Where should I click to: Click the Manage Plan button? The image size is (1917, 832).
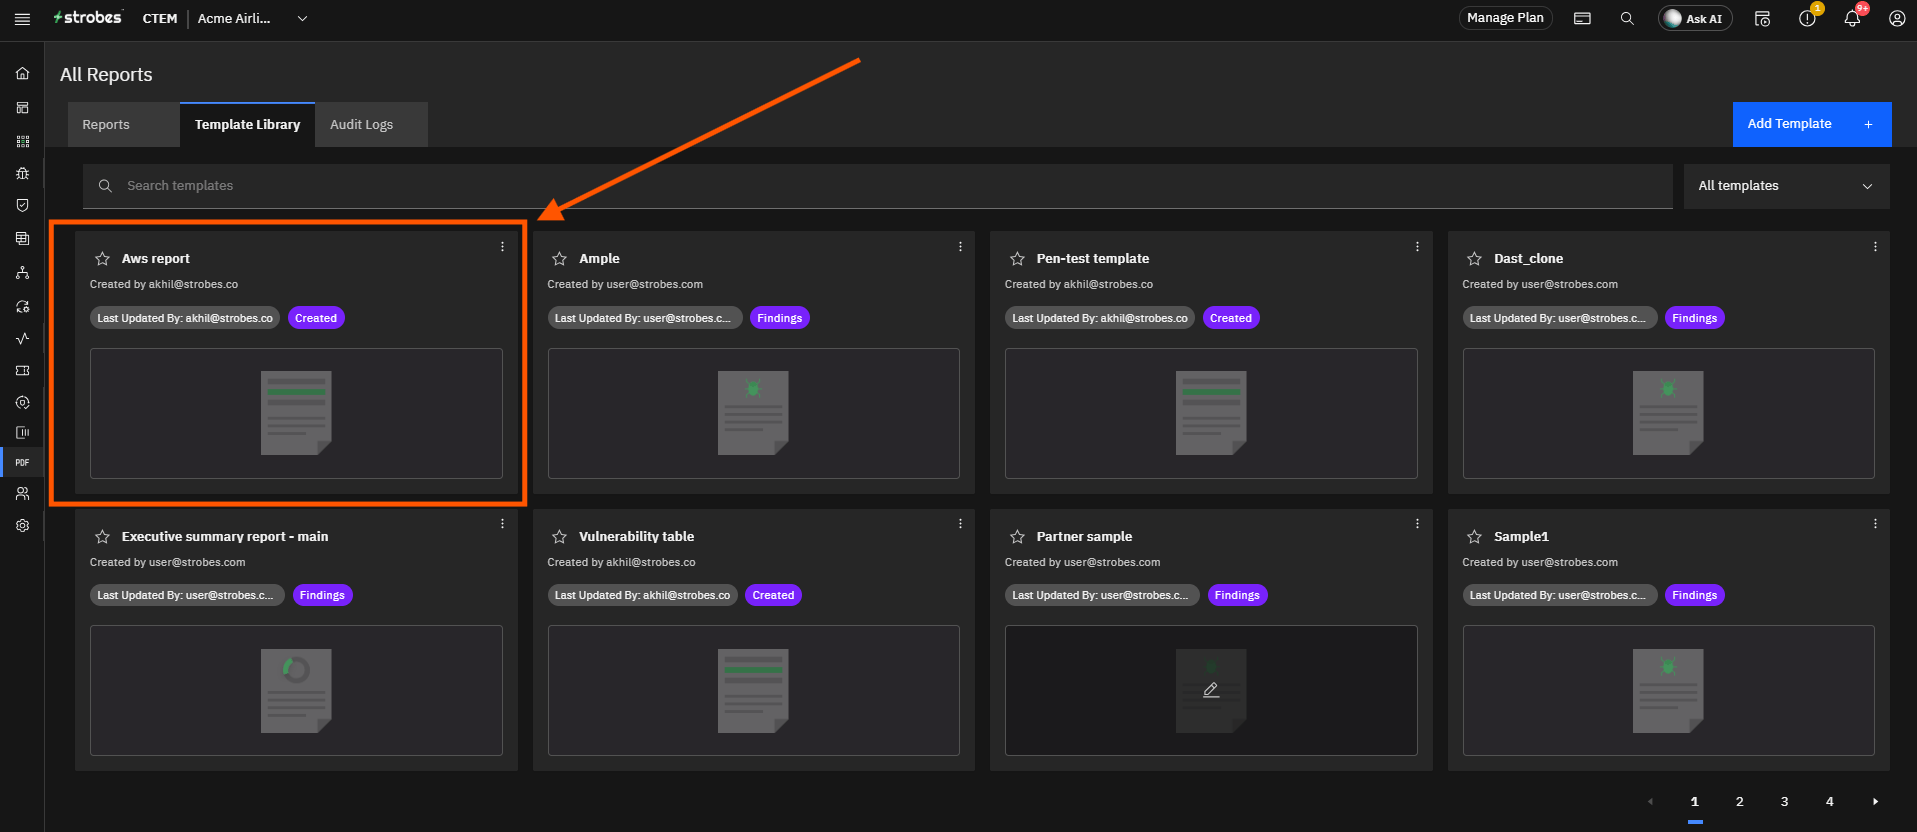click(x=1504, y=18)
